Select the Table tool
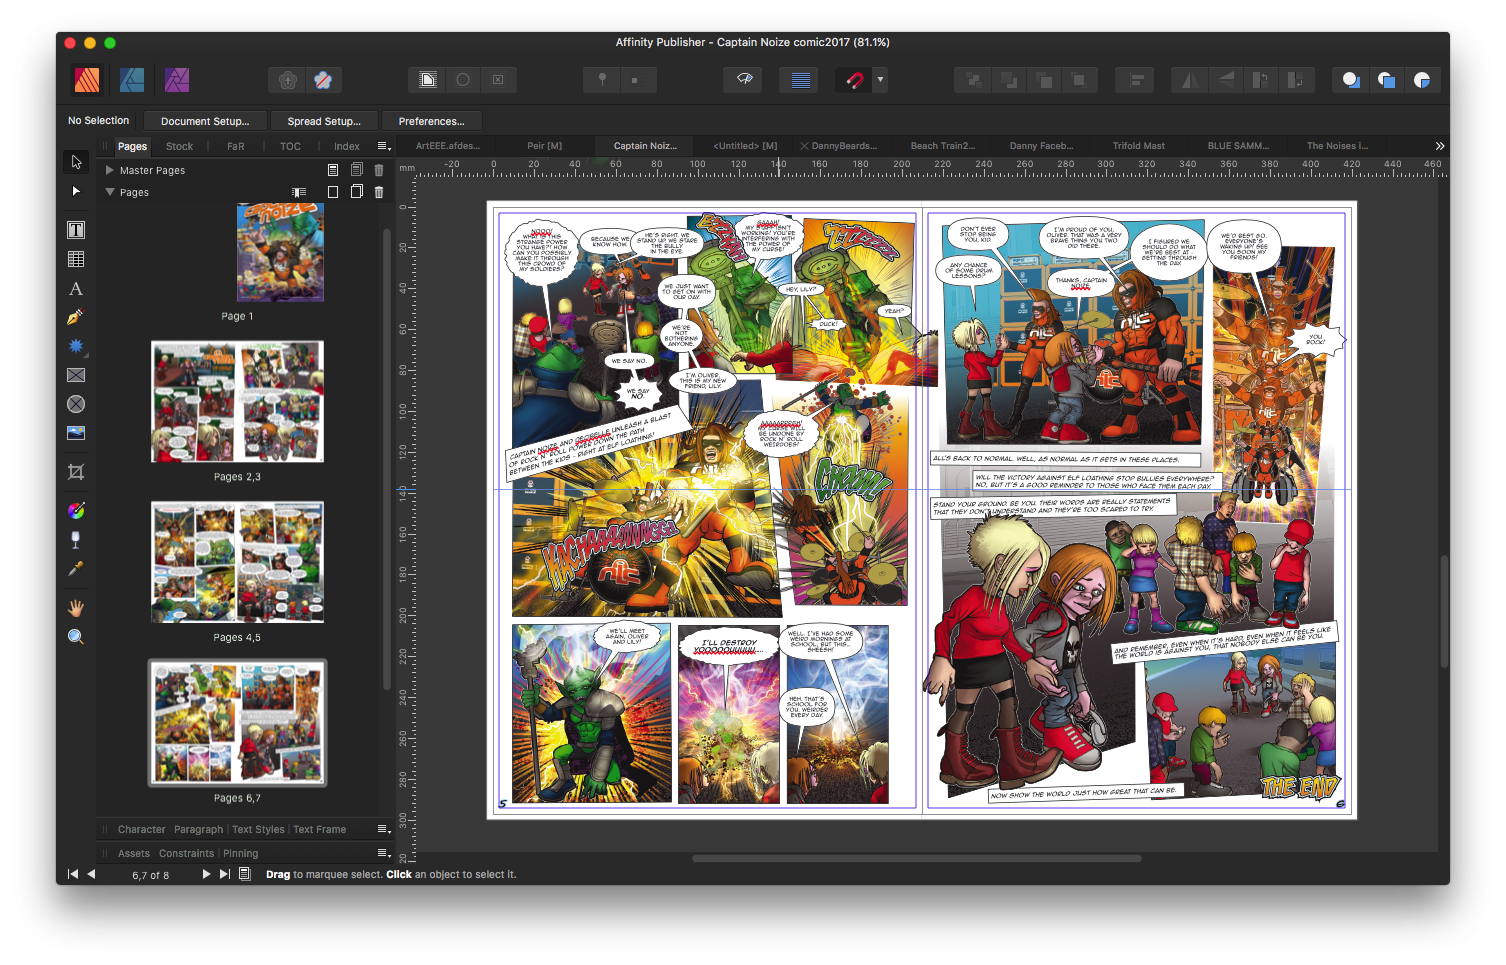1506x965 pixels. [x=76, y=259]
